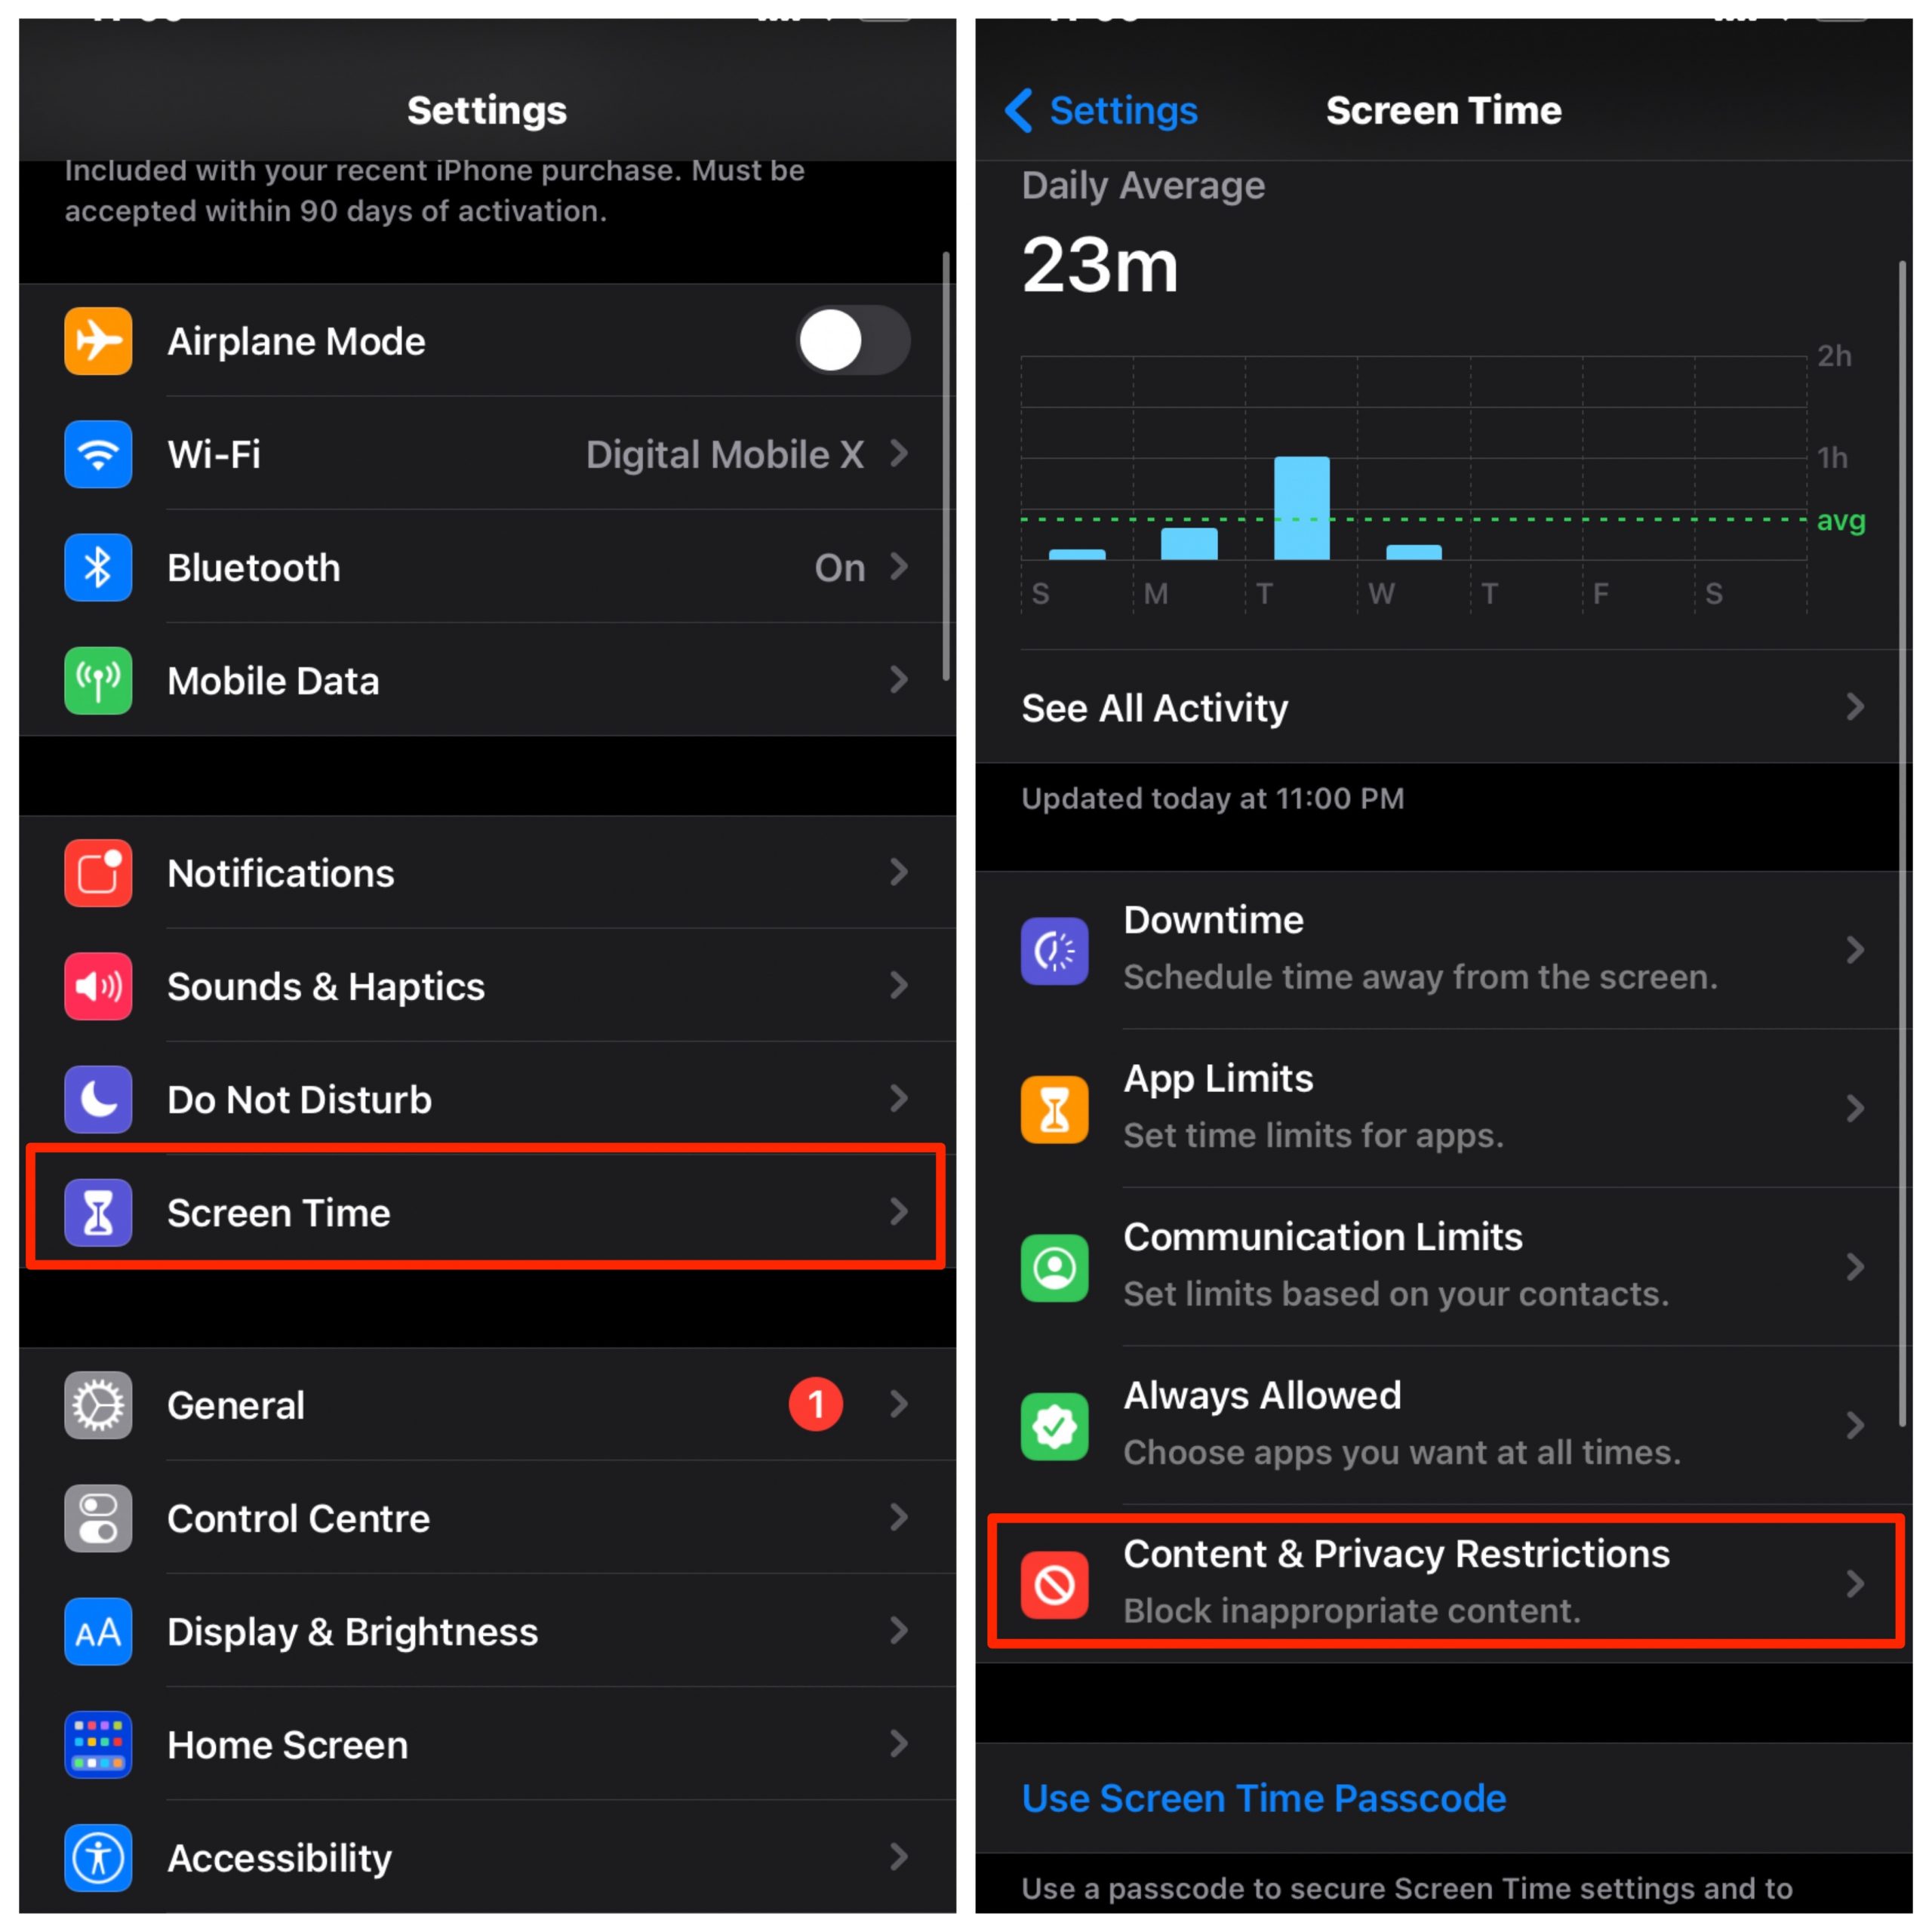Open the Screen Time settings
Image resolution: width=1932 pixels, height=1932 pixels.
pyautogui.click(x=483, y=1166)
